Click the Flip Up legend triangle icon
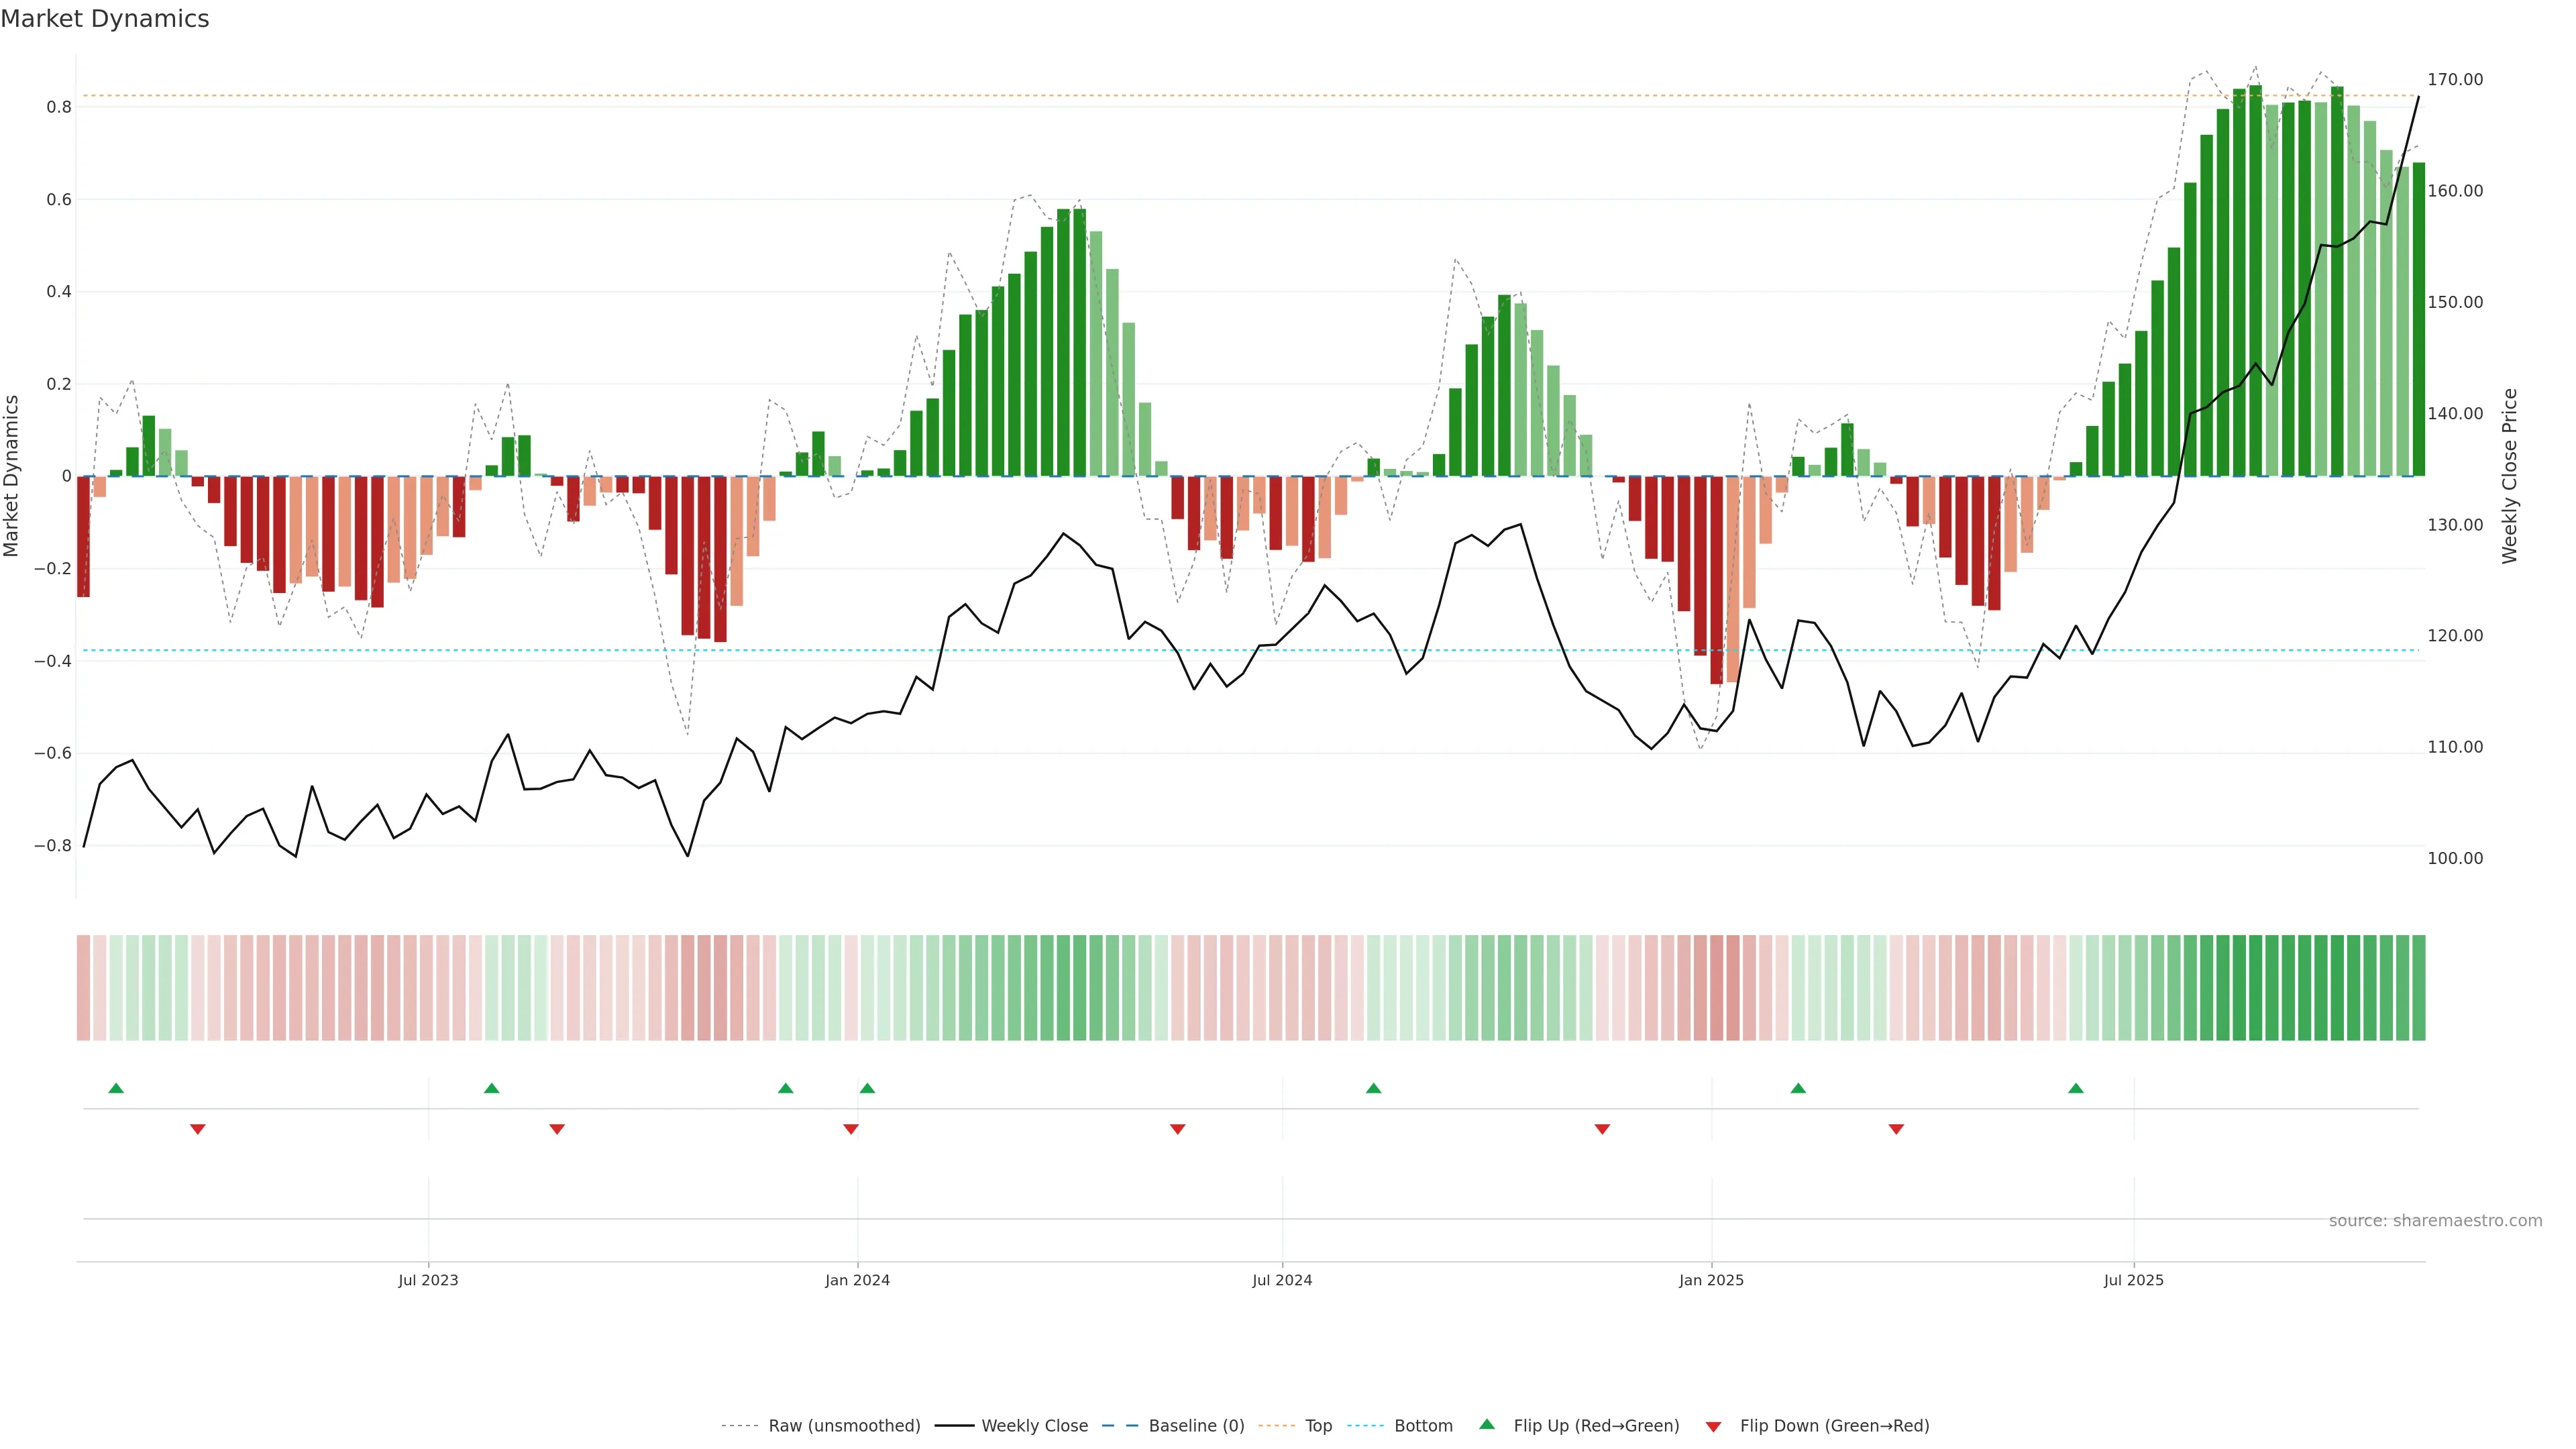Image resolution: width=2576 pixels, height=1449 pixels. click(1487, 1424)
